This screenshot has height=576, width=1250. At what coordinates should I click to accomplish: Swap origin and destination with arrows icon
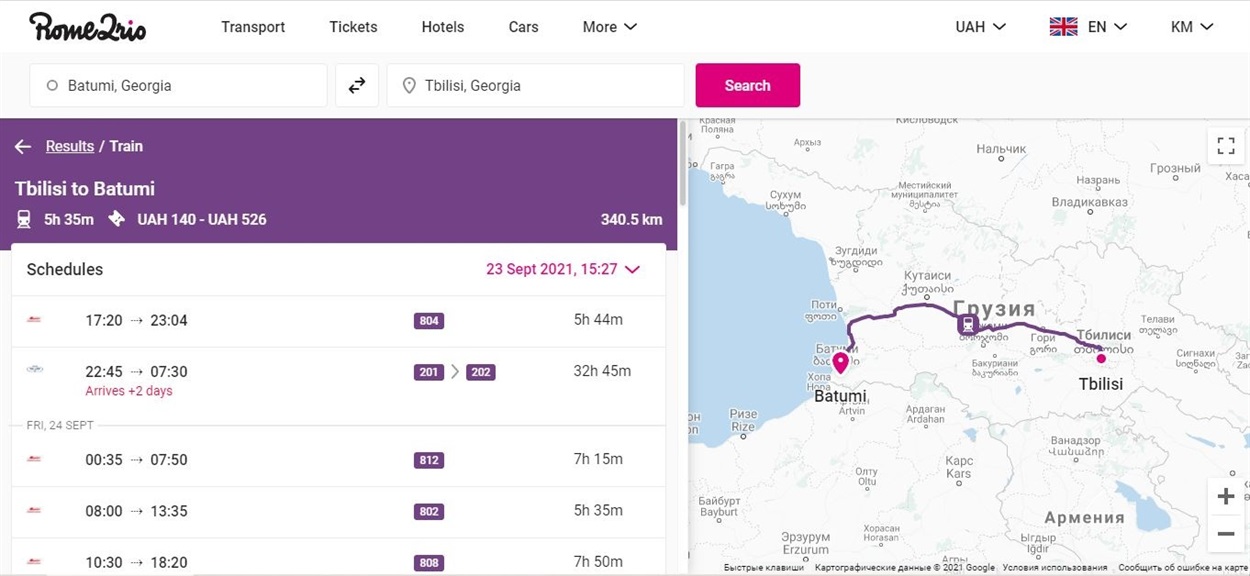click(357, 86)
